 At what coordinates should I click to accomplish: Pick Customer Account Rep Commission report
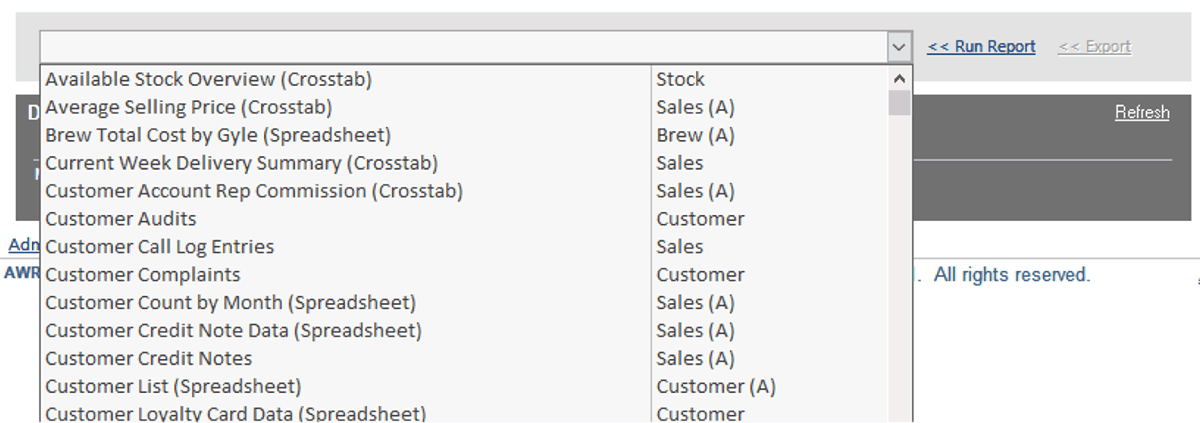(254, 191)
